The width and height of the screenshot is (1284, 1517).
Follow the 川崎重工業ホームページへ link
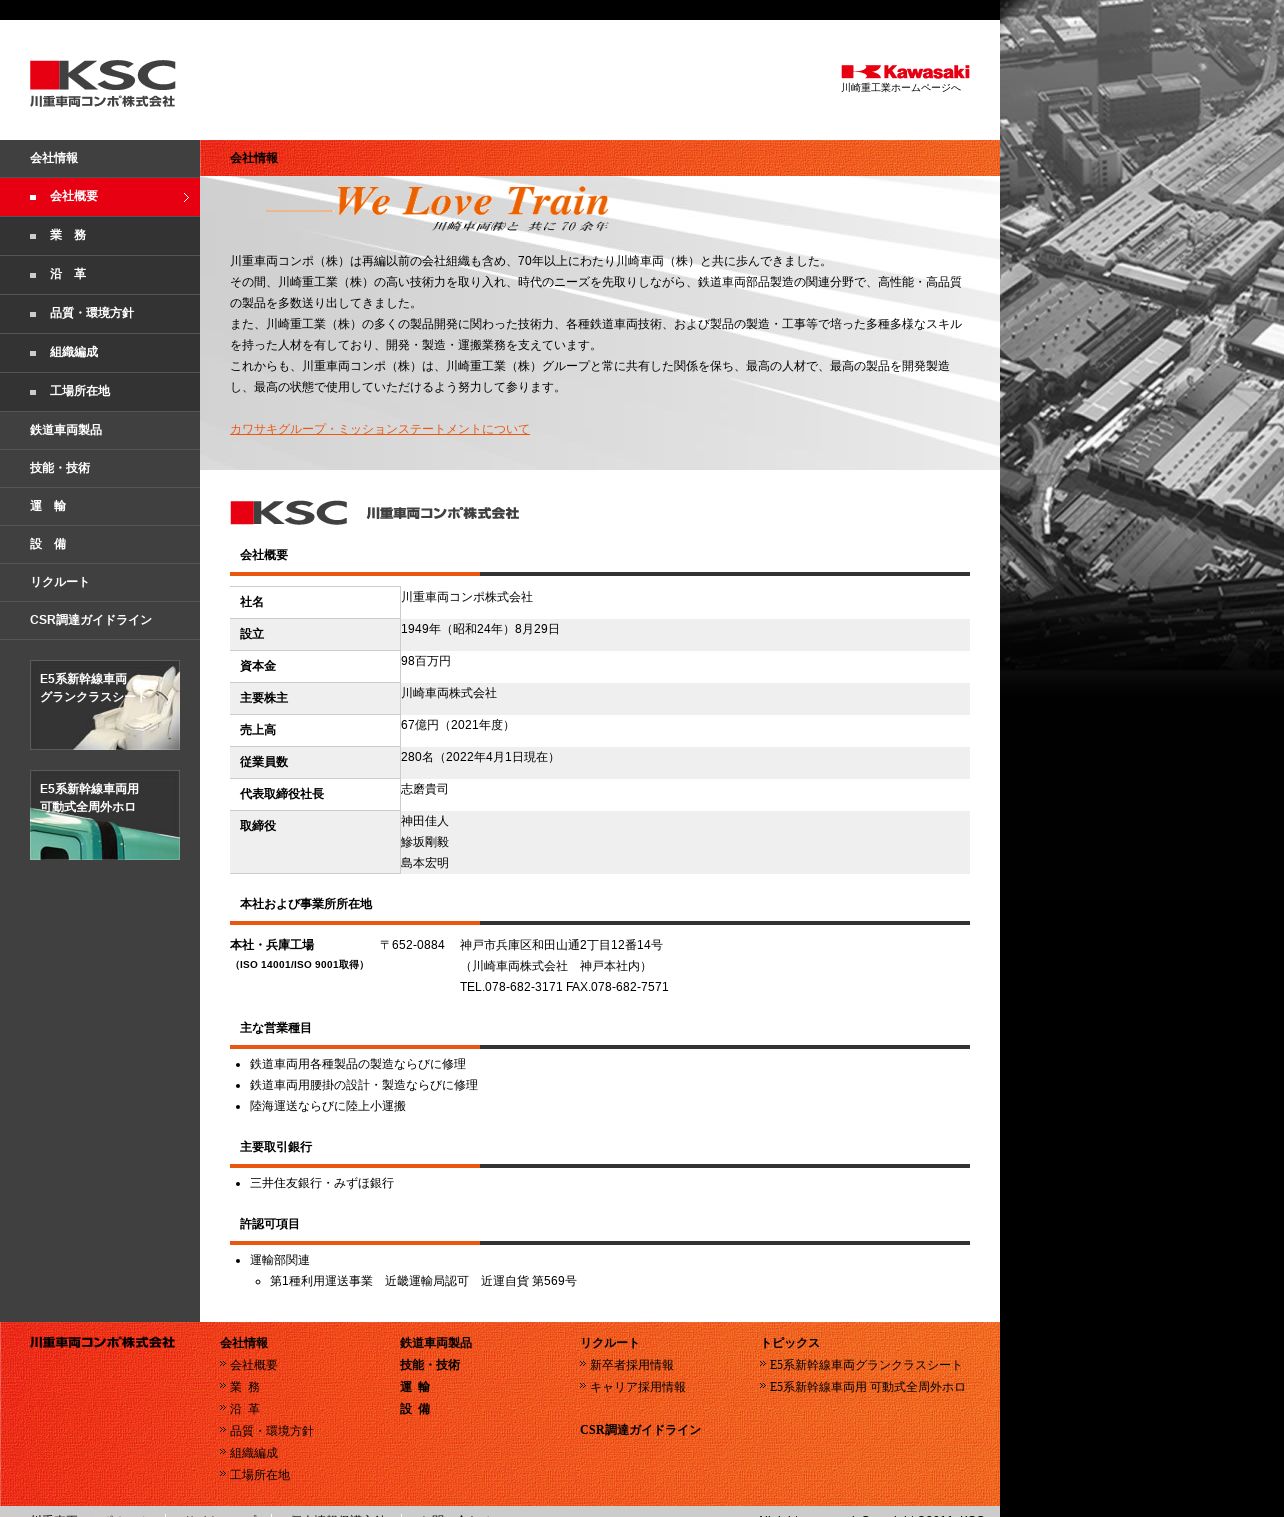coord(901,88)
